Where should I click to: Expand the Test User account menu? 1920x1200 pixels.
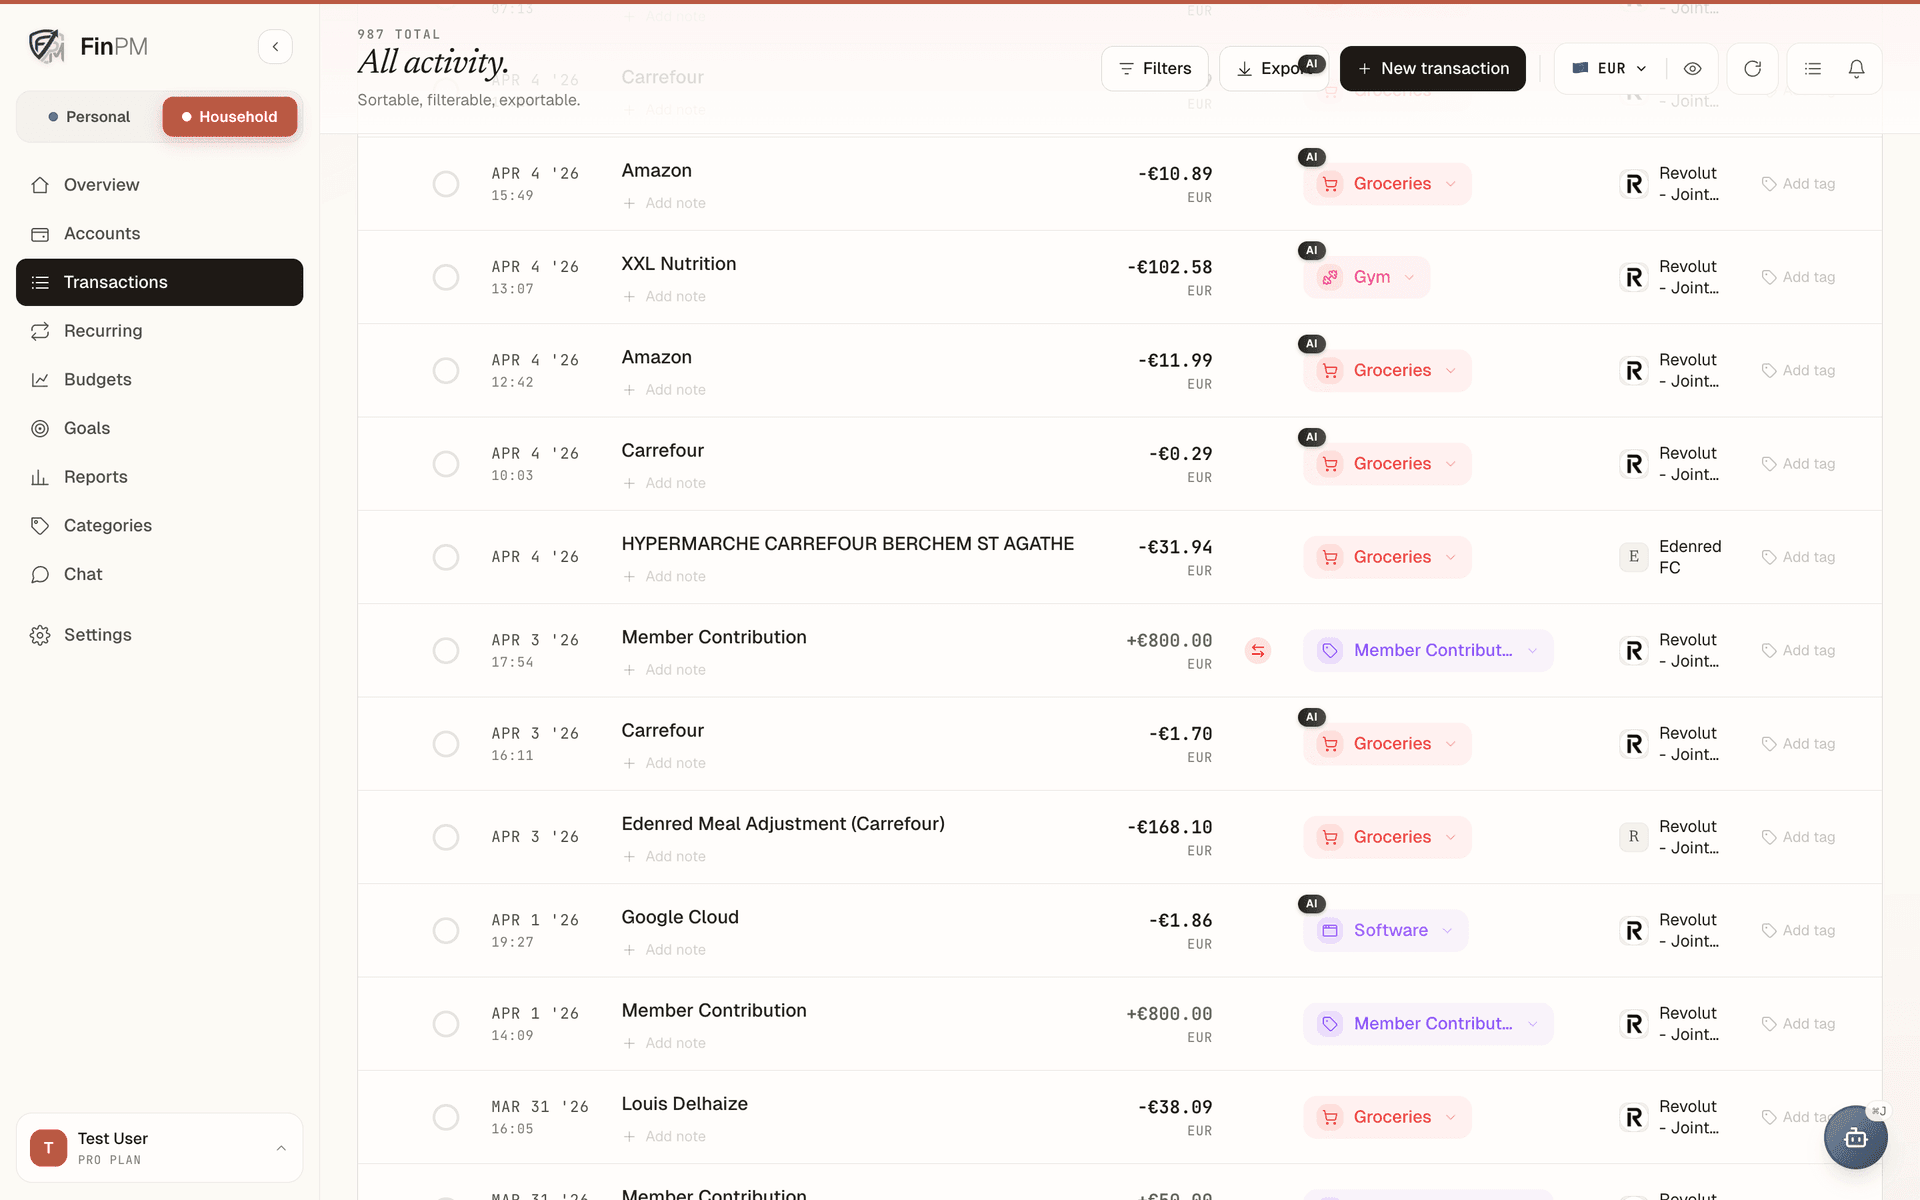pos(159,1148)
